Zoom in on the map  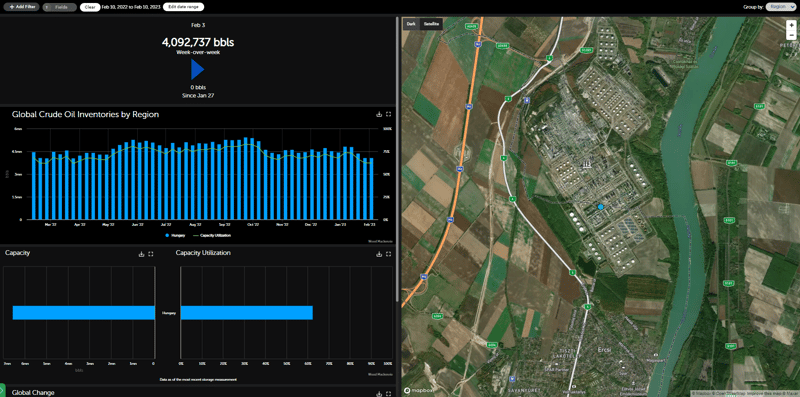tap(791, 24)
